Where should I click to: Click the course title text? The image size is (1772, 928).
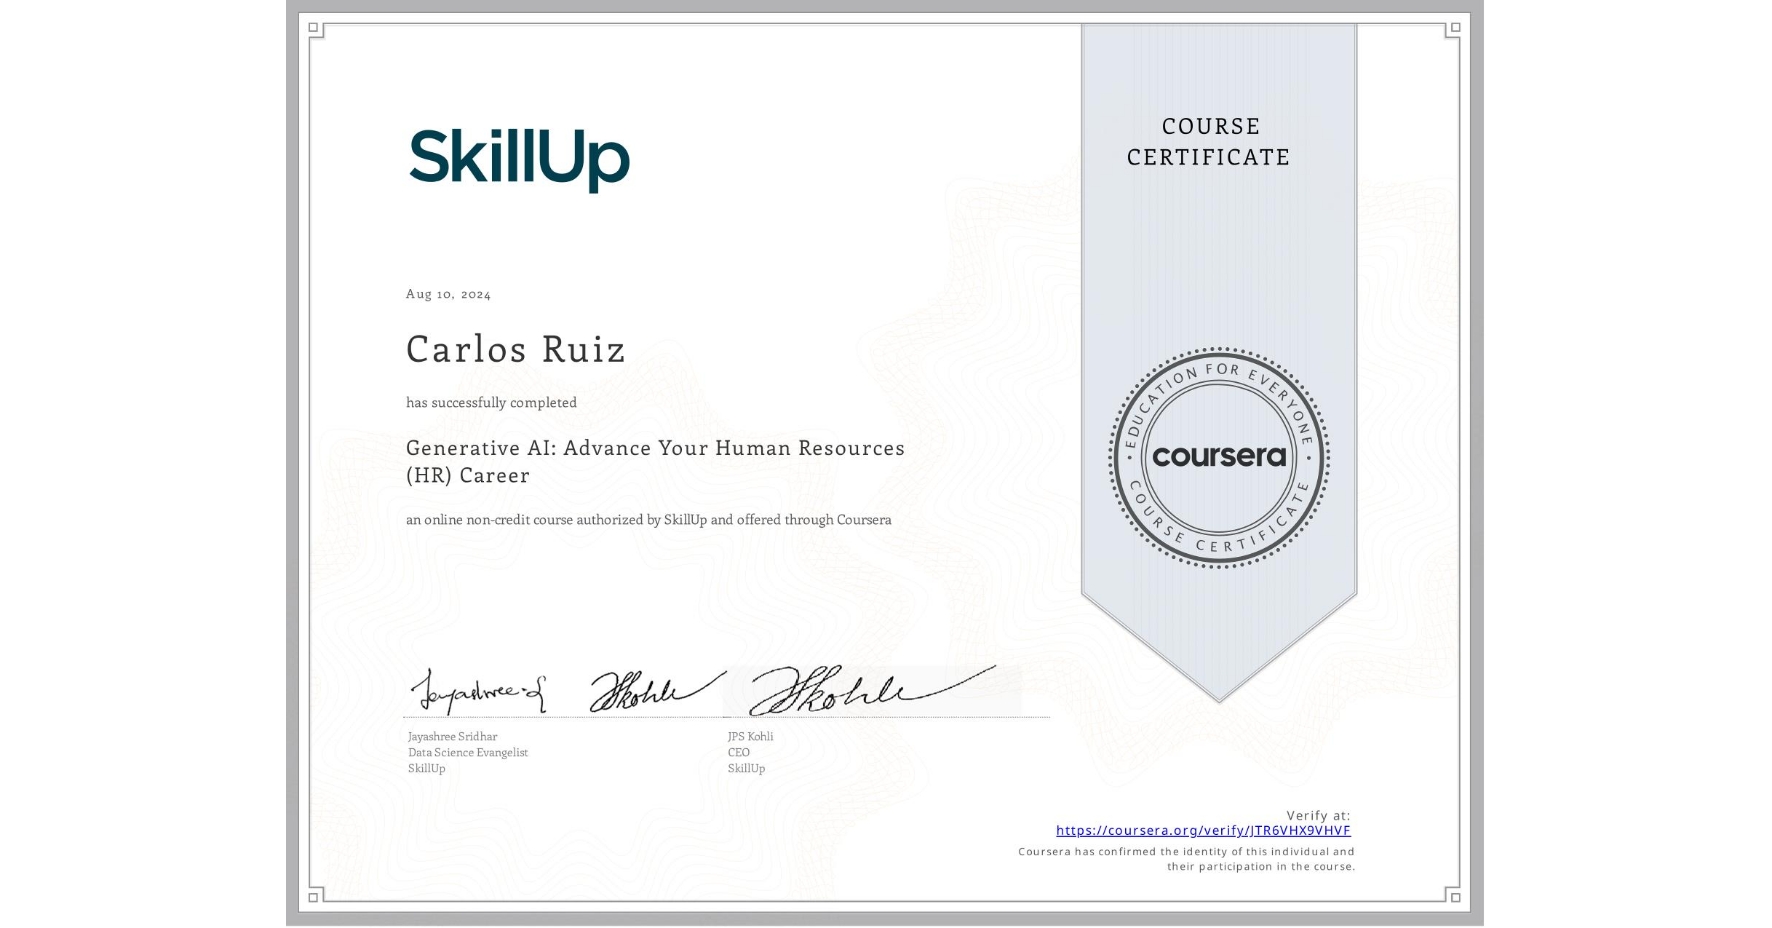click(655, 461)
